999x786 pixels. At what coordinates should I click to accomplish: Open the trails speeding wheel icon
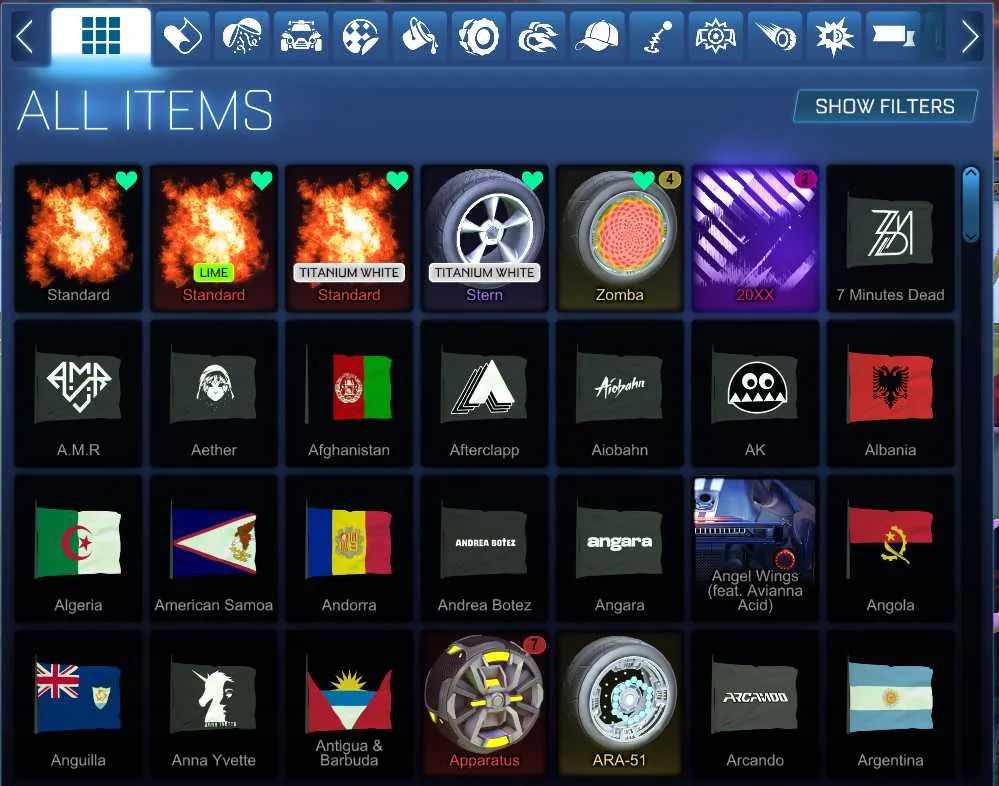(x=775, y=36)
